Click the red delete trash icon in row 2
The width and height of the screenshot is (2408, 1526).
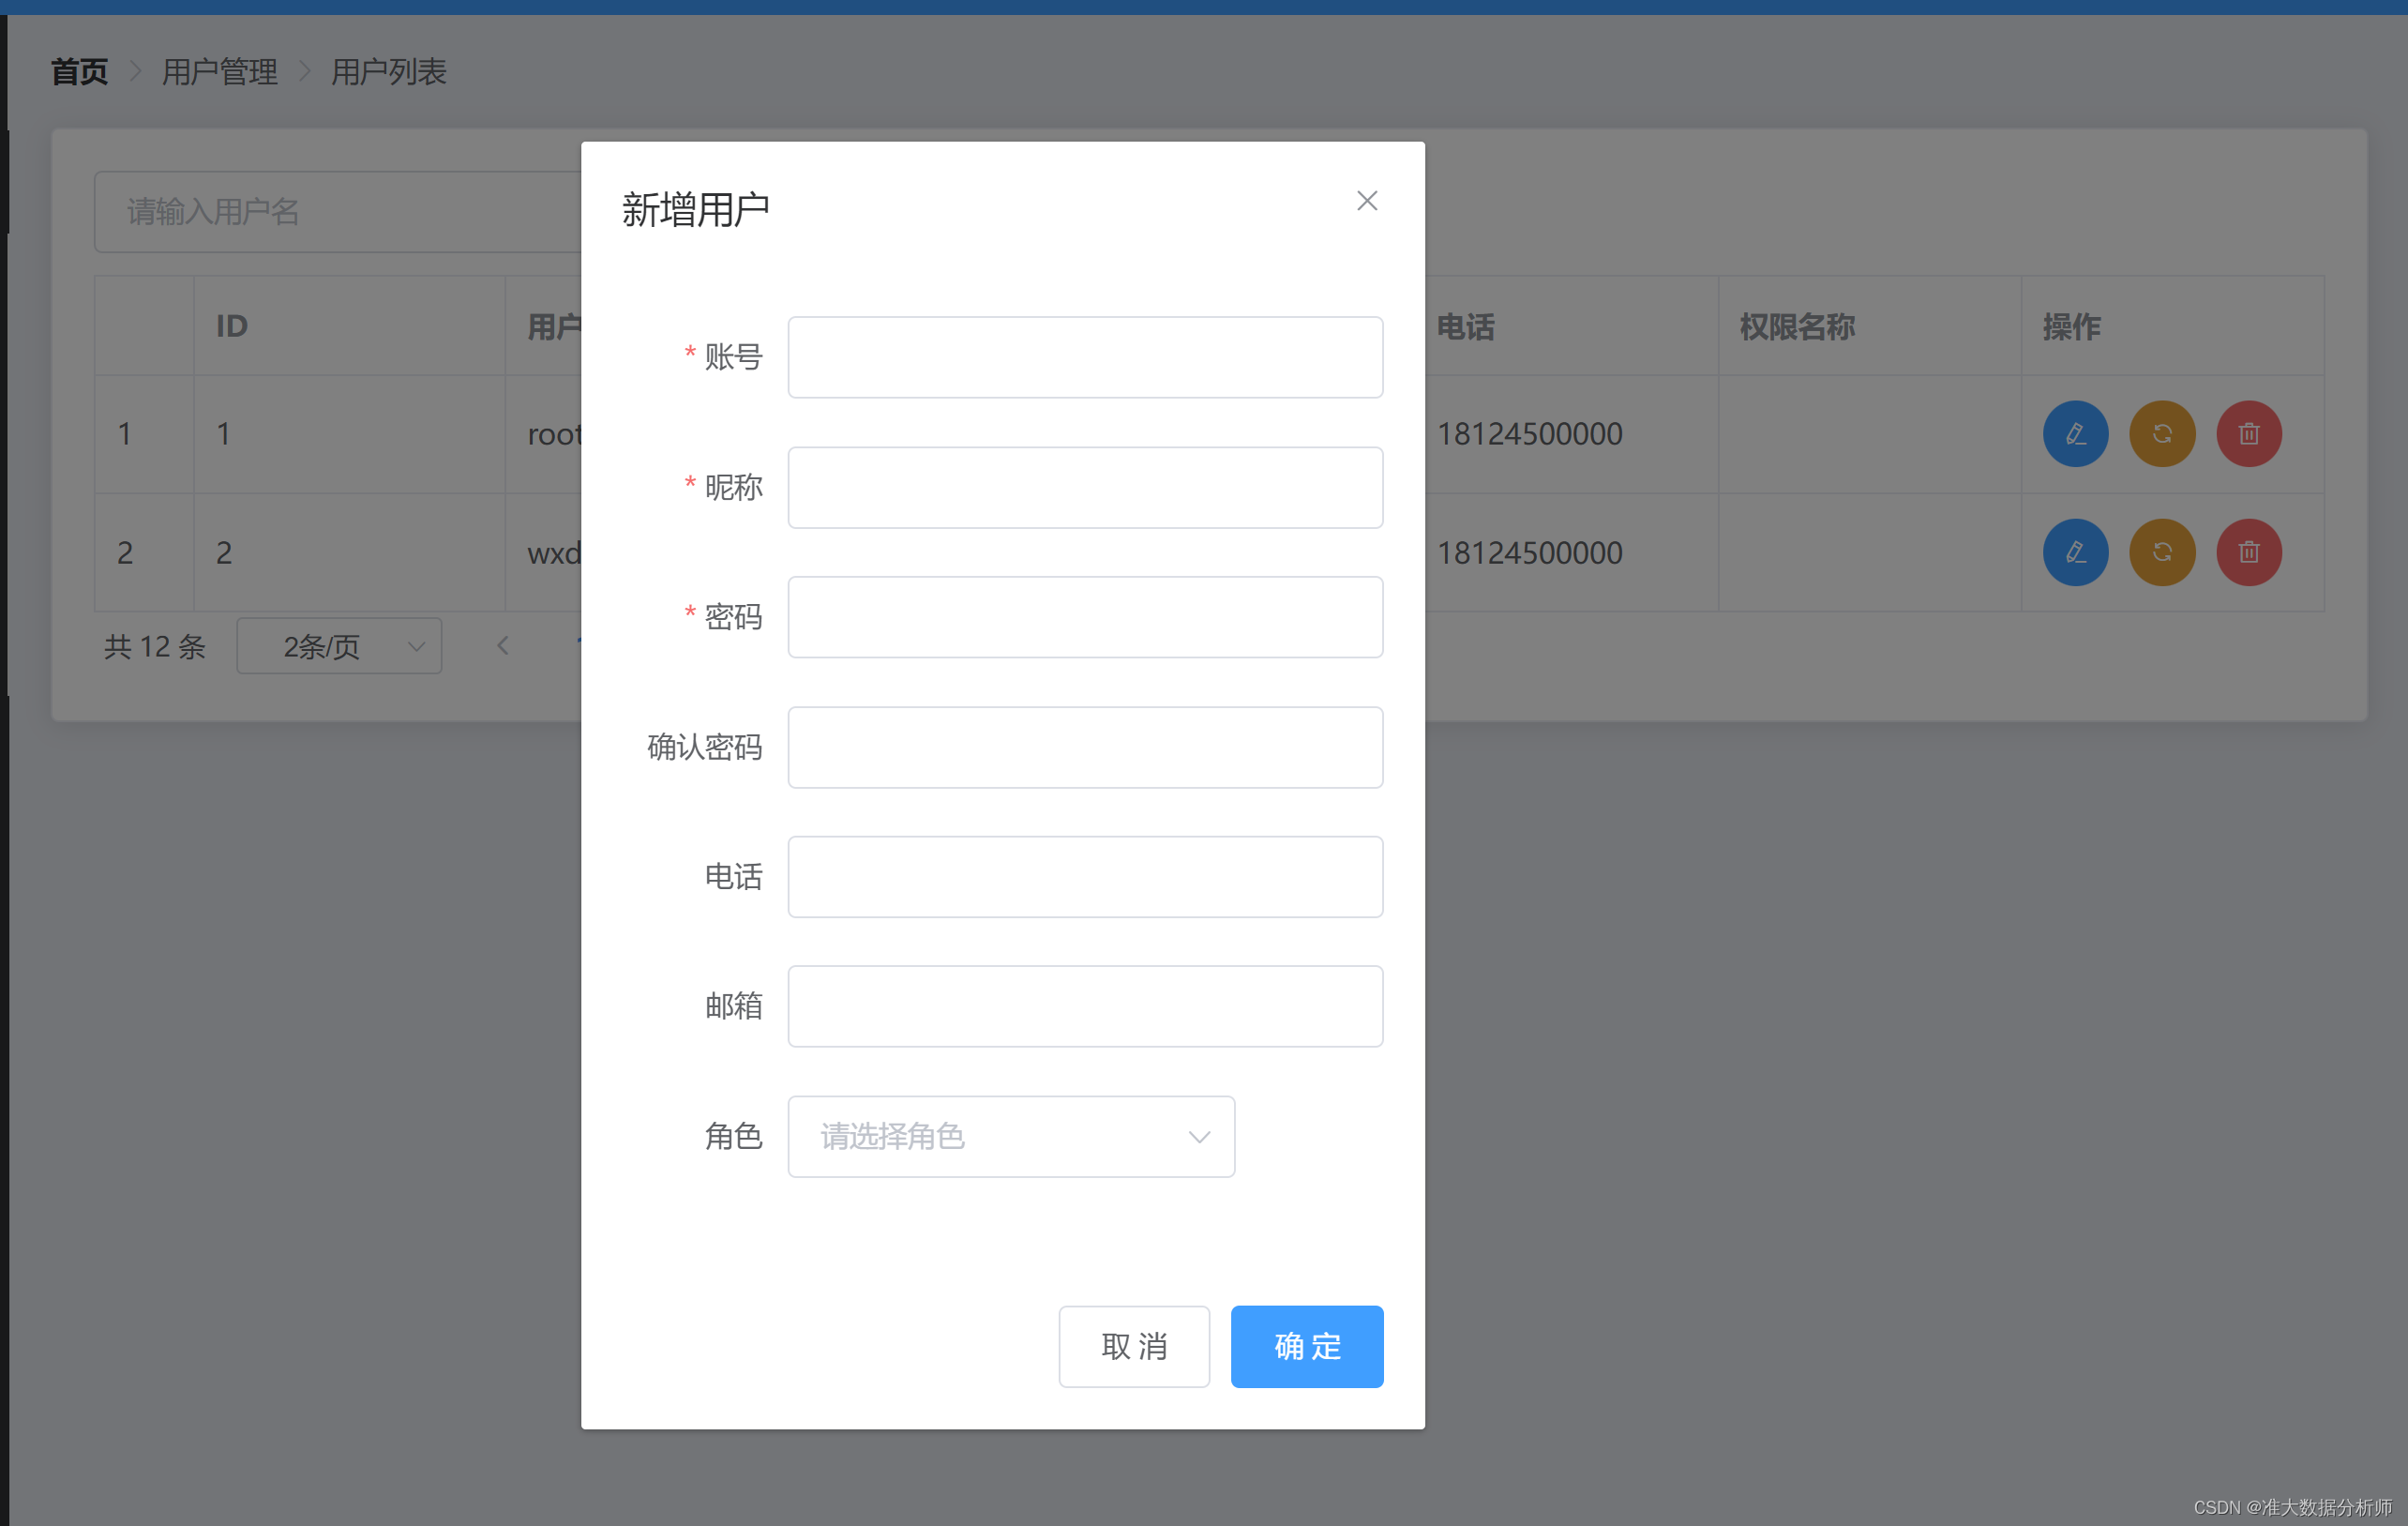pos(2249,552)
